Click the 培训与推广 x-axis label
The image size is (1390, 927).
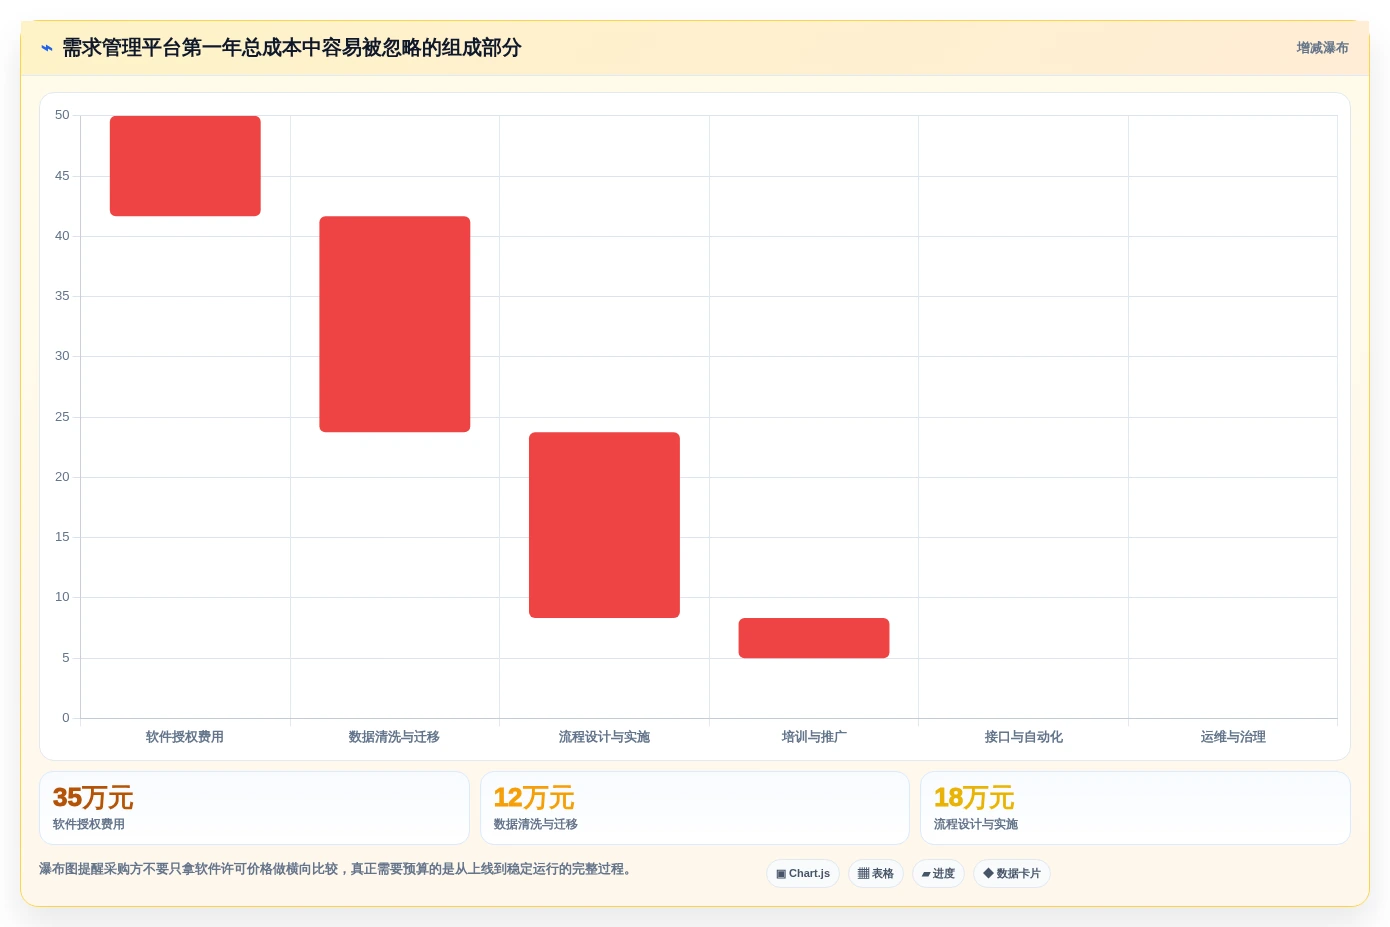pyautogui.click(x=814, y=737)
